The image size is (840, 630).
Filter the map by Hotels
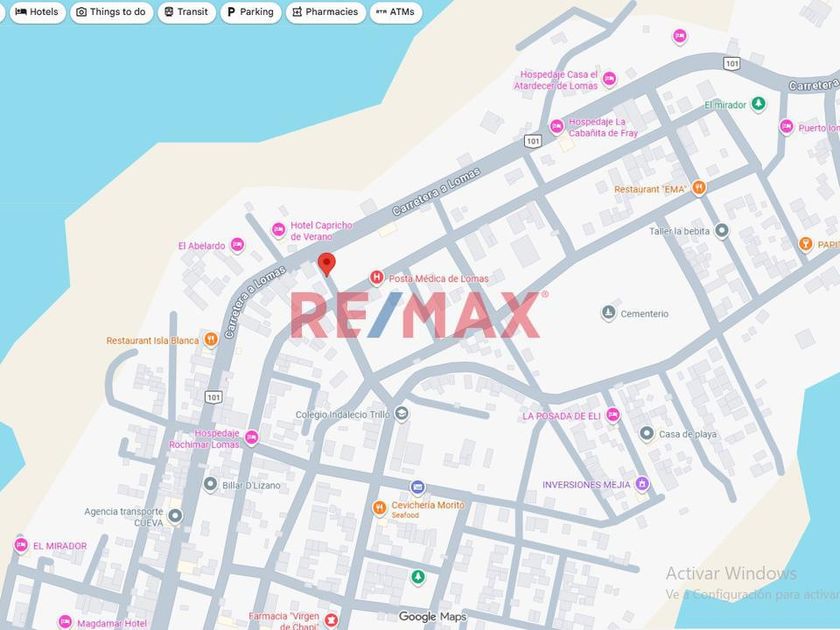click(x=37, y=12)
